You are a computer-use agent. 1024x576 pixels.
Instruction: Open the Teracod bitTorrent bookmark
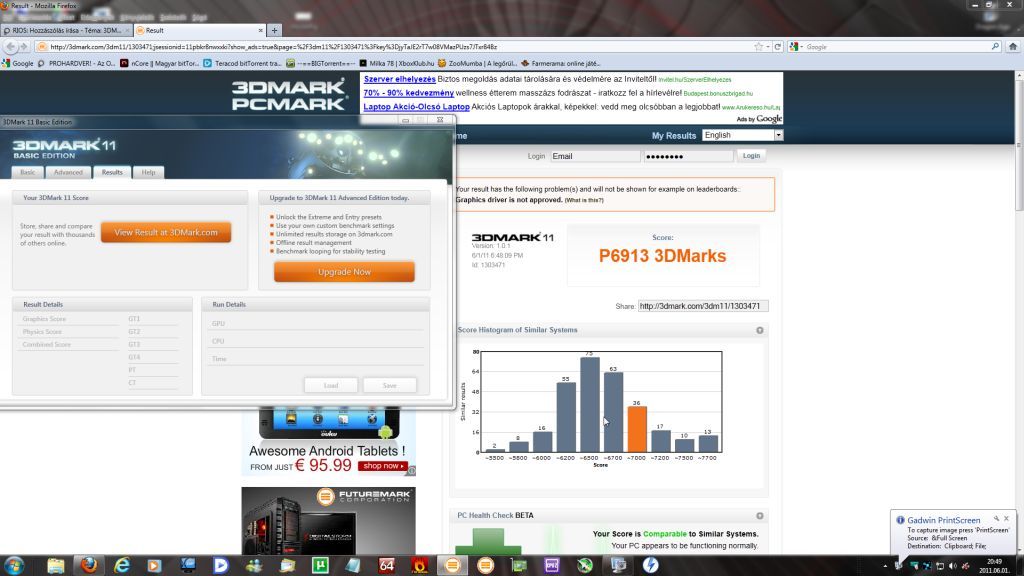click(x=242, y=63)
